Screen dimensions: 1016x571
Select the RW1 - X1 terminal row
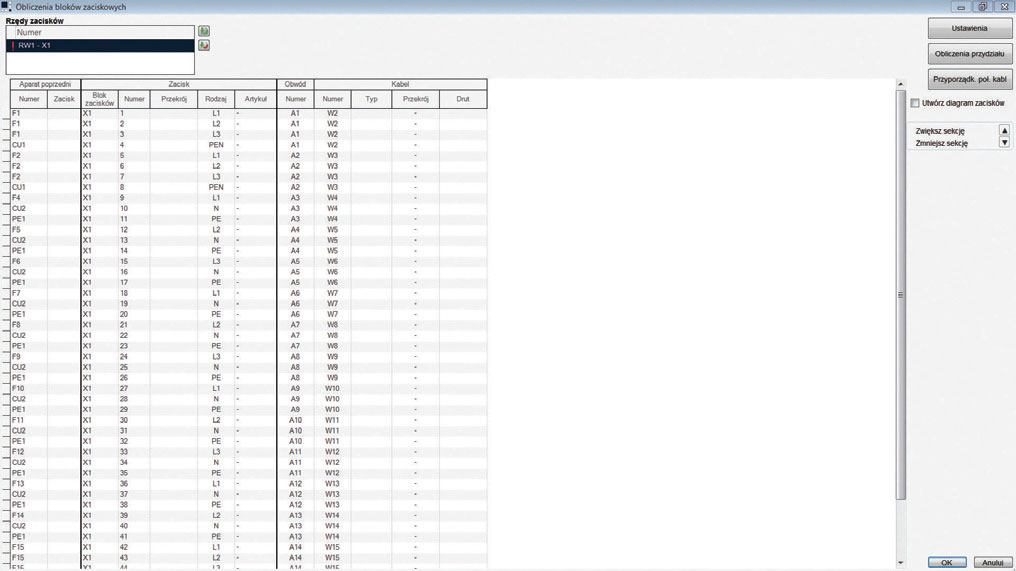click(x=100, y=46)
